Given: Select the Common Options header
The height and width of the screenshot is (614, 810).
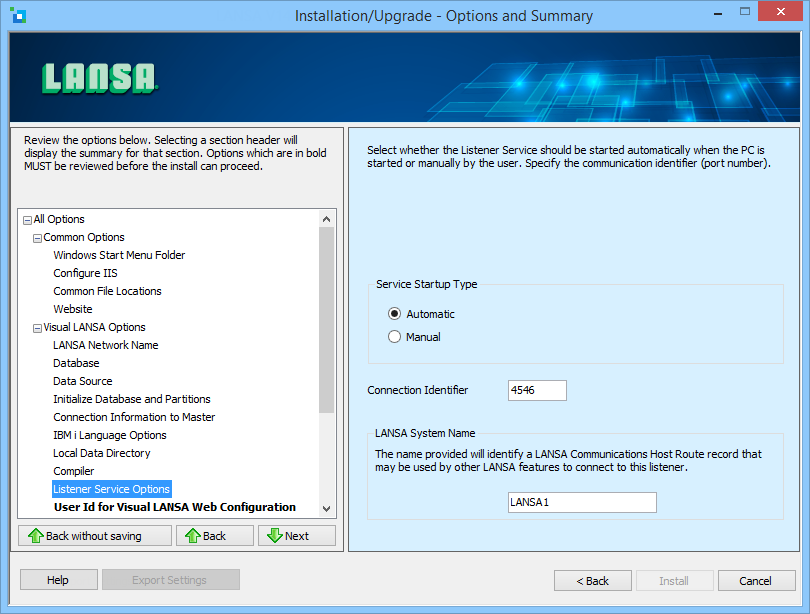Looking at the screenshot, I should click(84, 238).
